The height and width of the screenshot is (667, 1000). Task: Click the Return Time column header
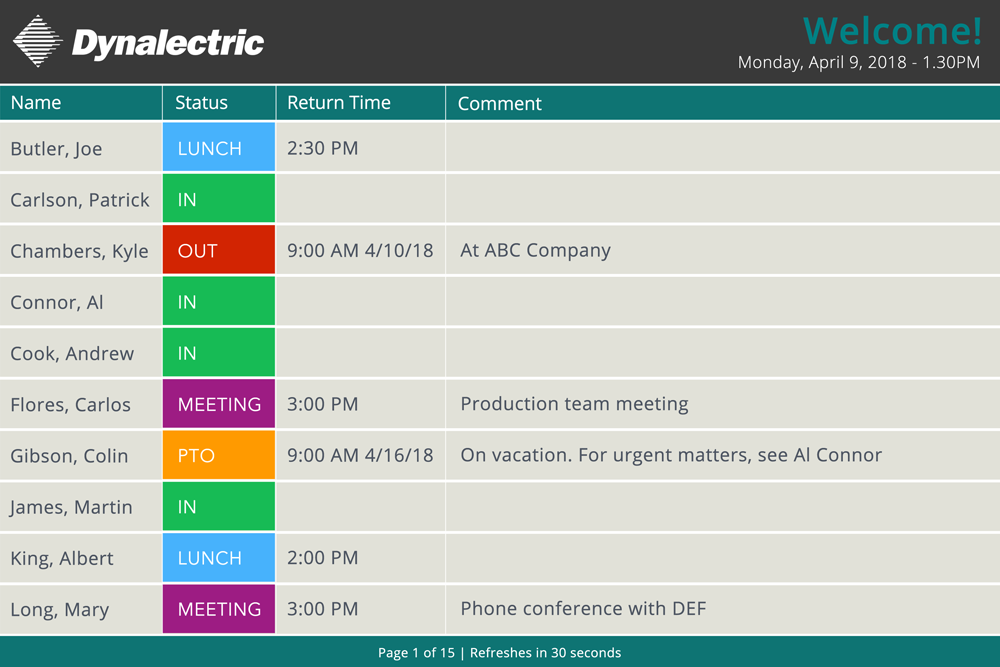360,103
